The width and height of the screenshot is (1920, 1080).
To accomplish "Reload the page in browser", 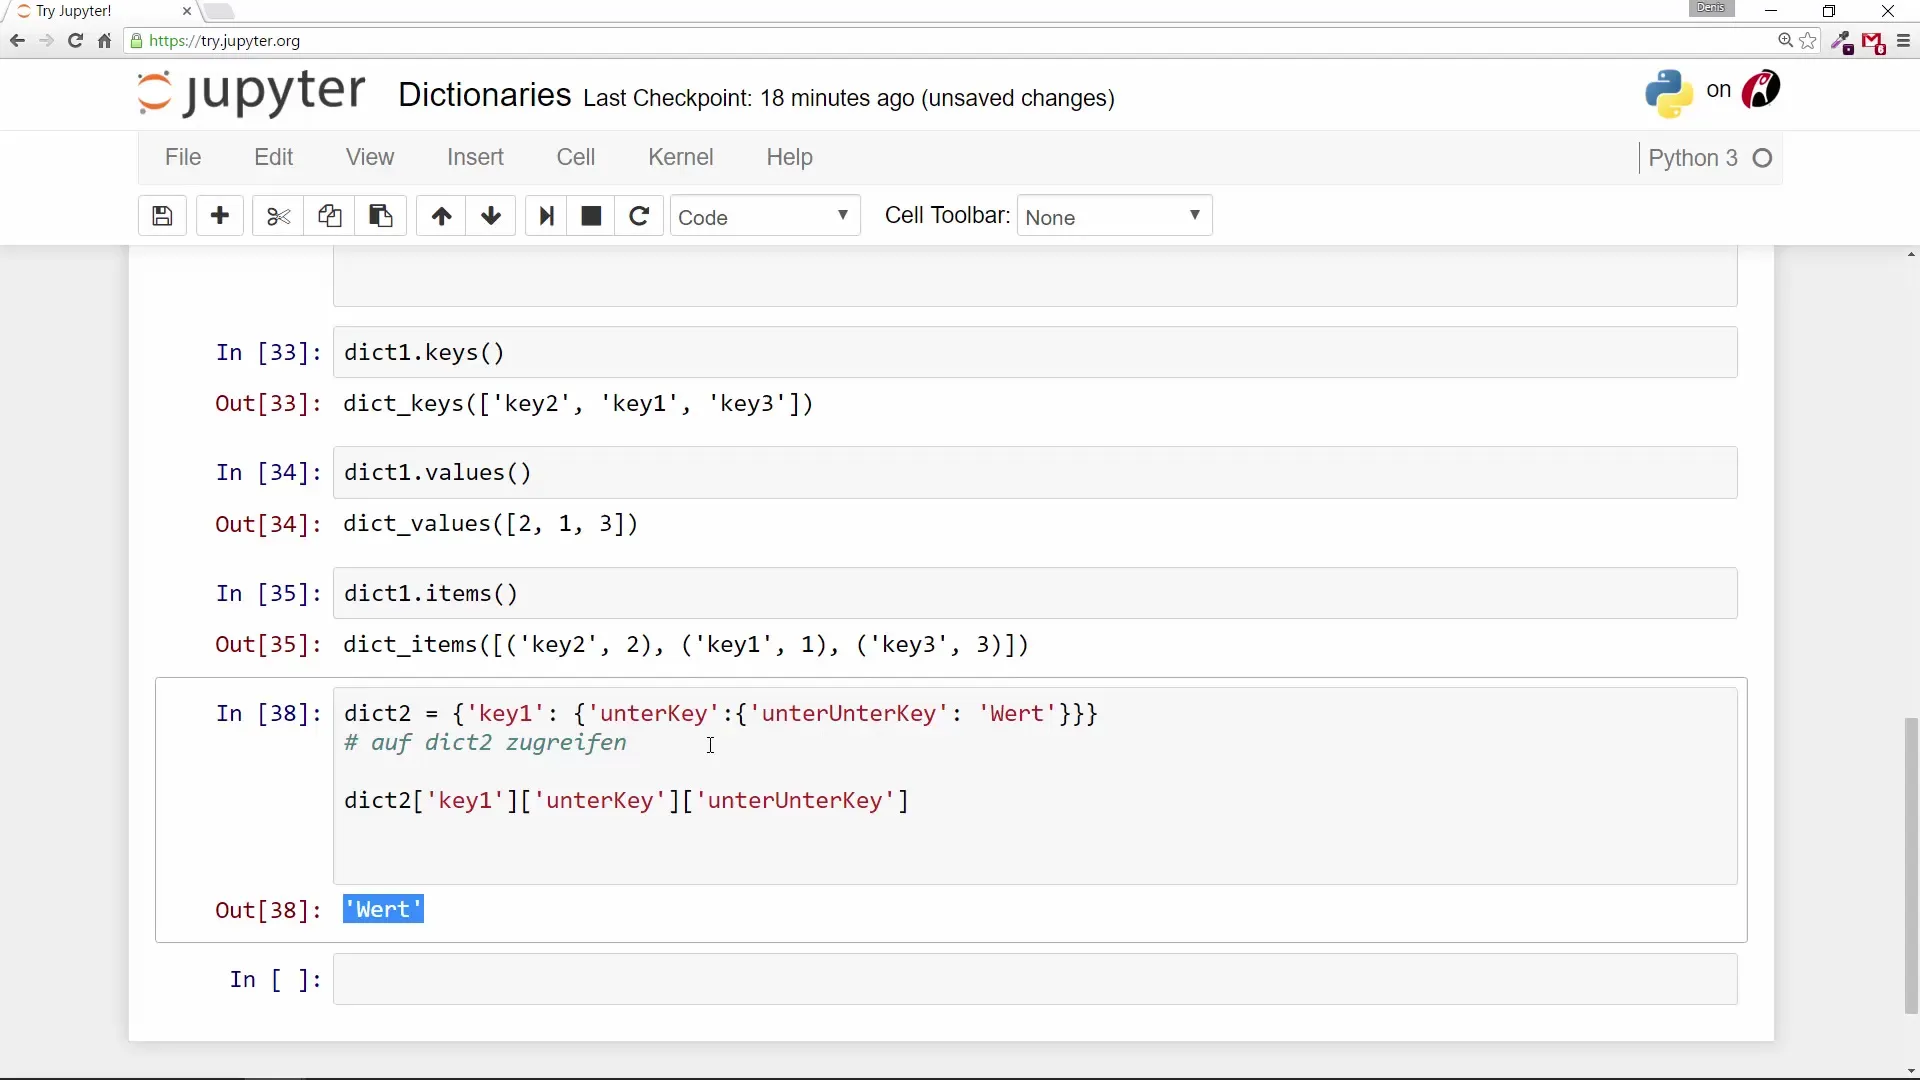I will tap(75, 41).
